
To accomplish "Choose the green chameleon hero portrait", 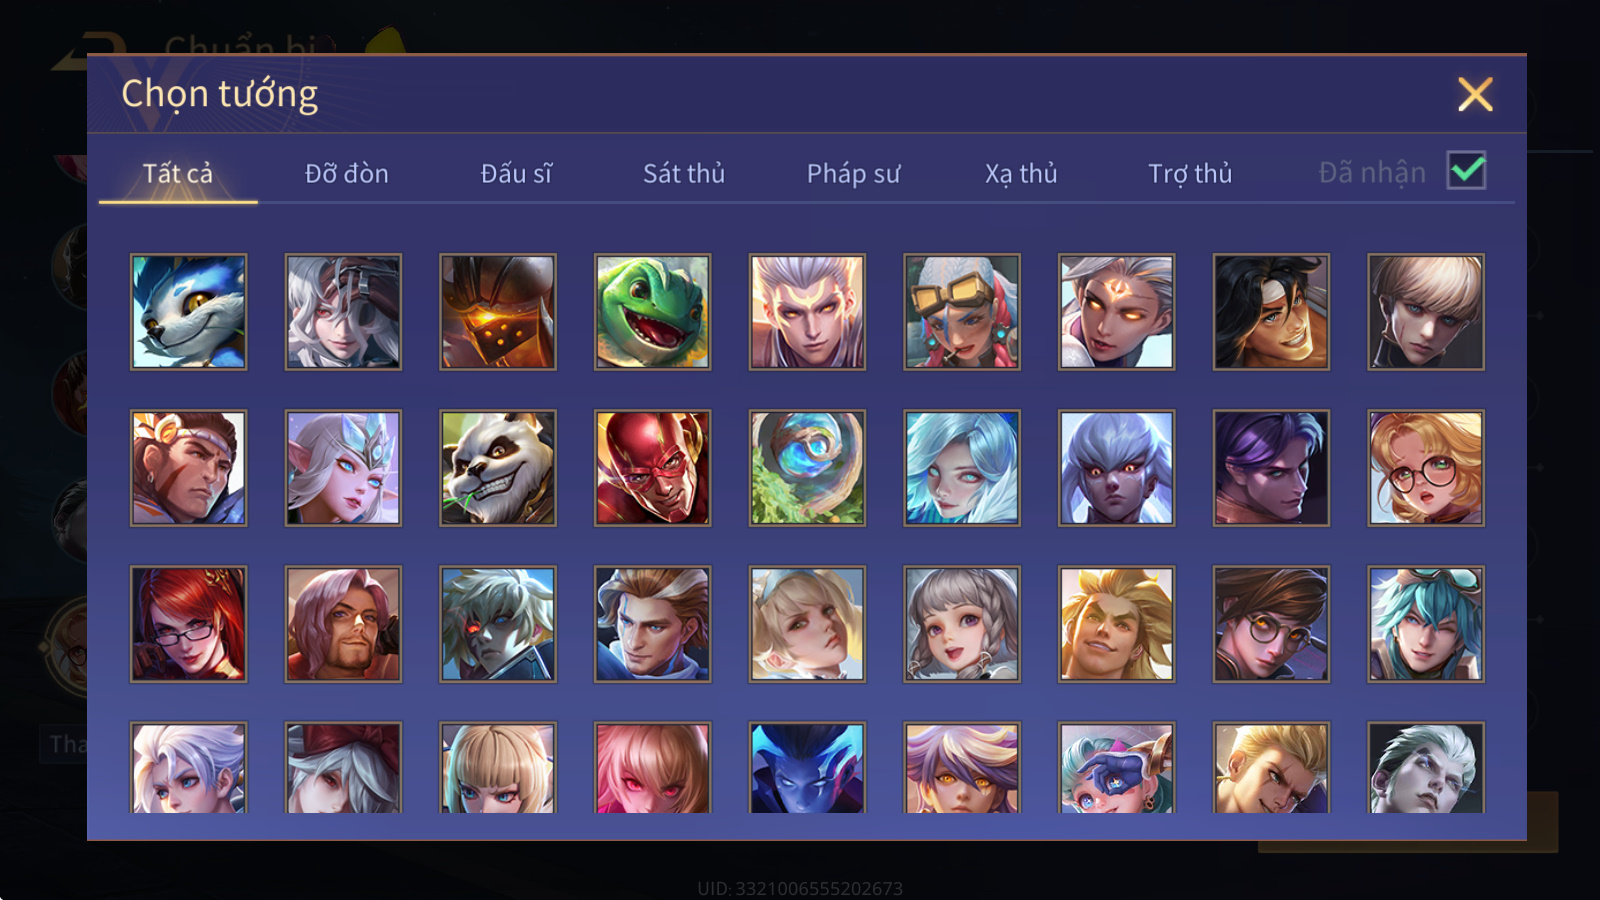I will [x=652, y=312].
